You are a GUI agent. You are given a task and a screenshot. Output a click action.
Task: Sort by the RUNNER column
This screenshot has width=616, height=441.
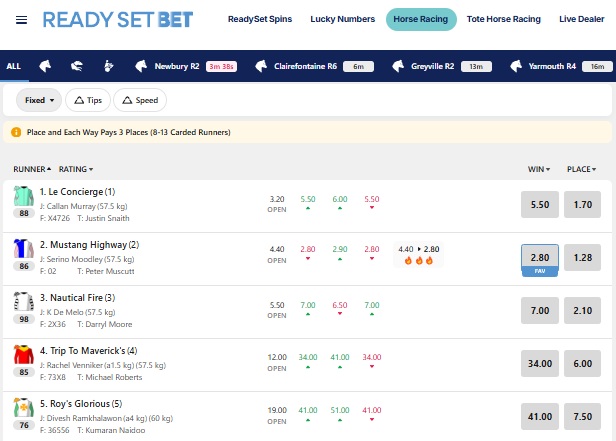32,169
